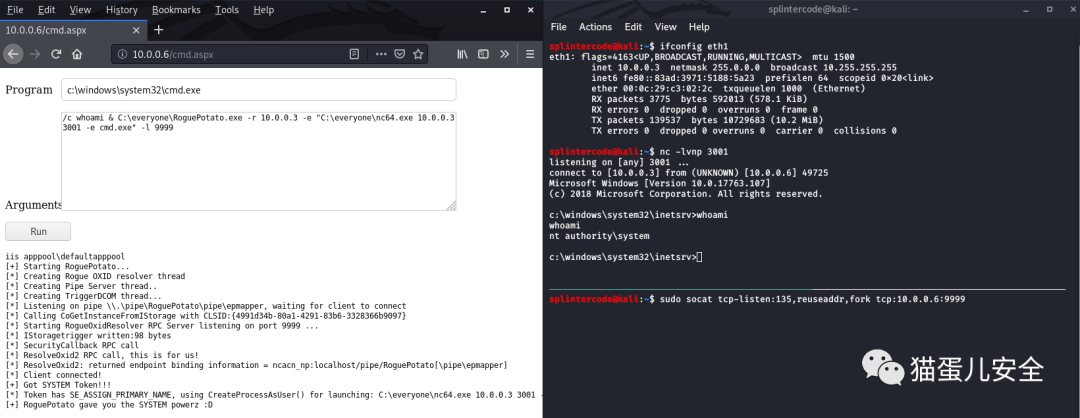
Task: Open Firefox Tools menu
Action: click(x=227, y=10)
